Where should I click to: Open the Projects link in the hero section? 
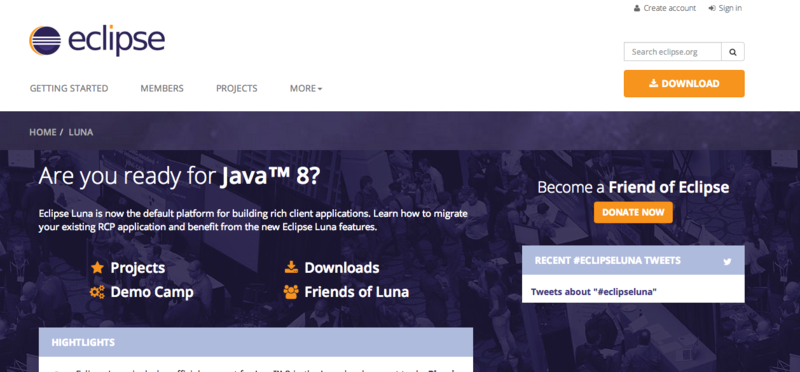click(x=138, y=267)
